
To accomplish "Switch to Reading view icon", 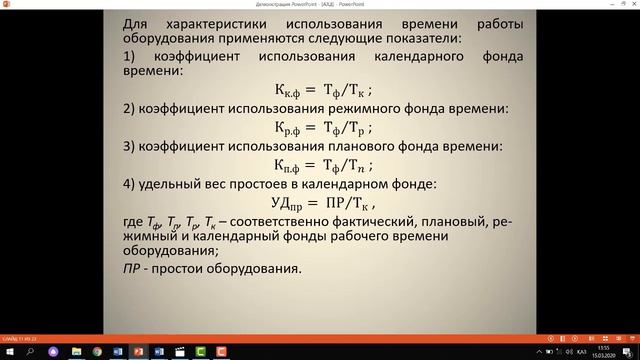I will tap(619, 339).
